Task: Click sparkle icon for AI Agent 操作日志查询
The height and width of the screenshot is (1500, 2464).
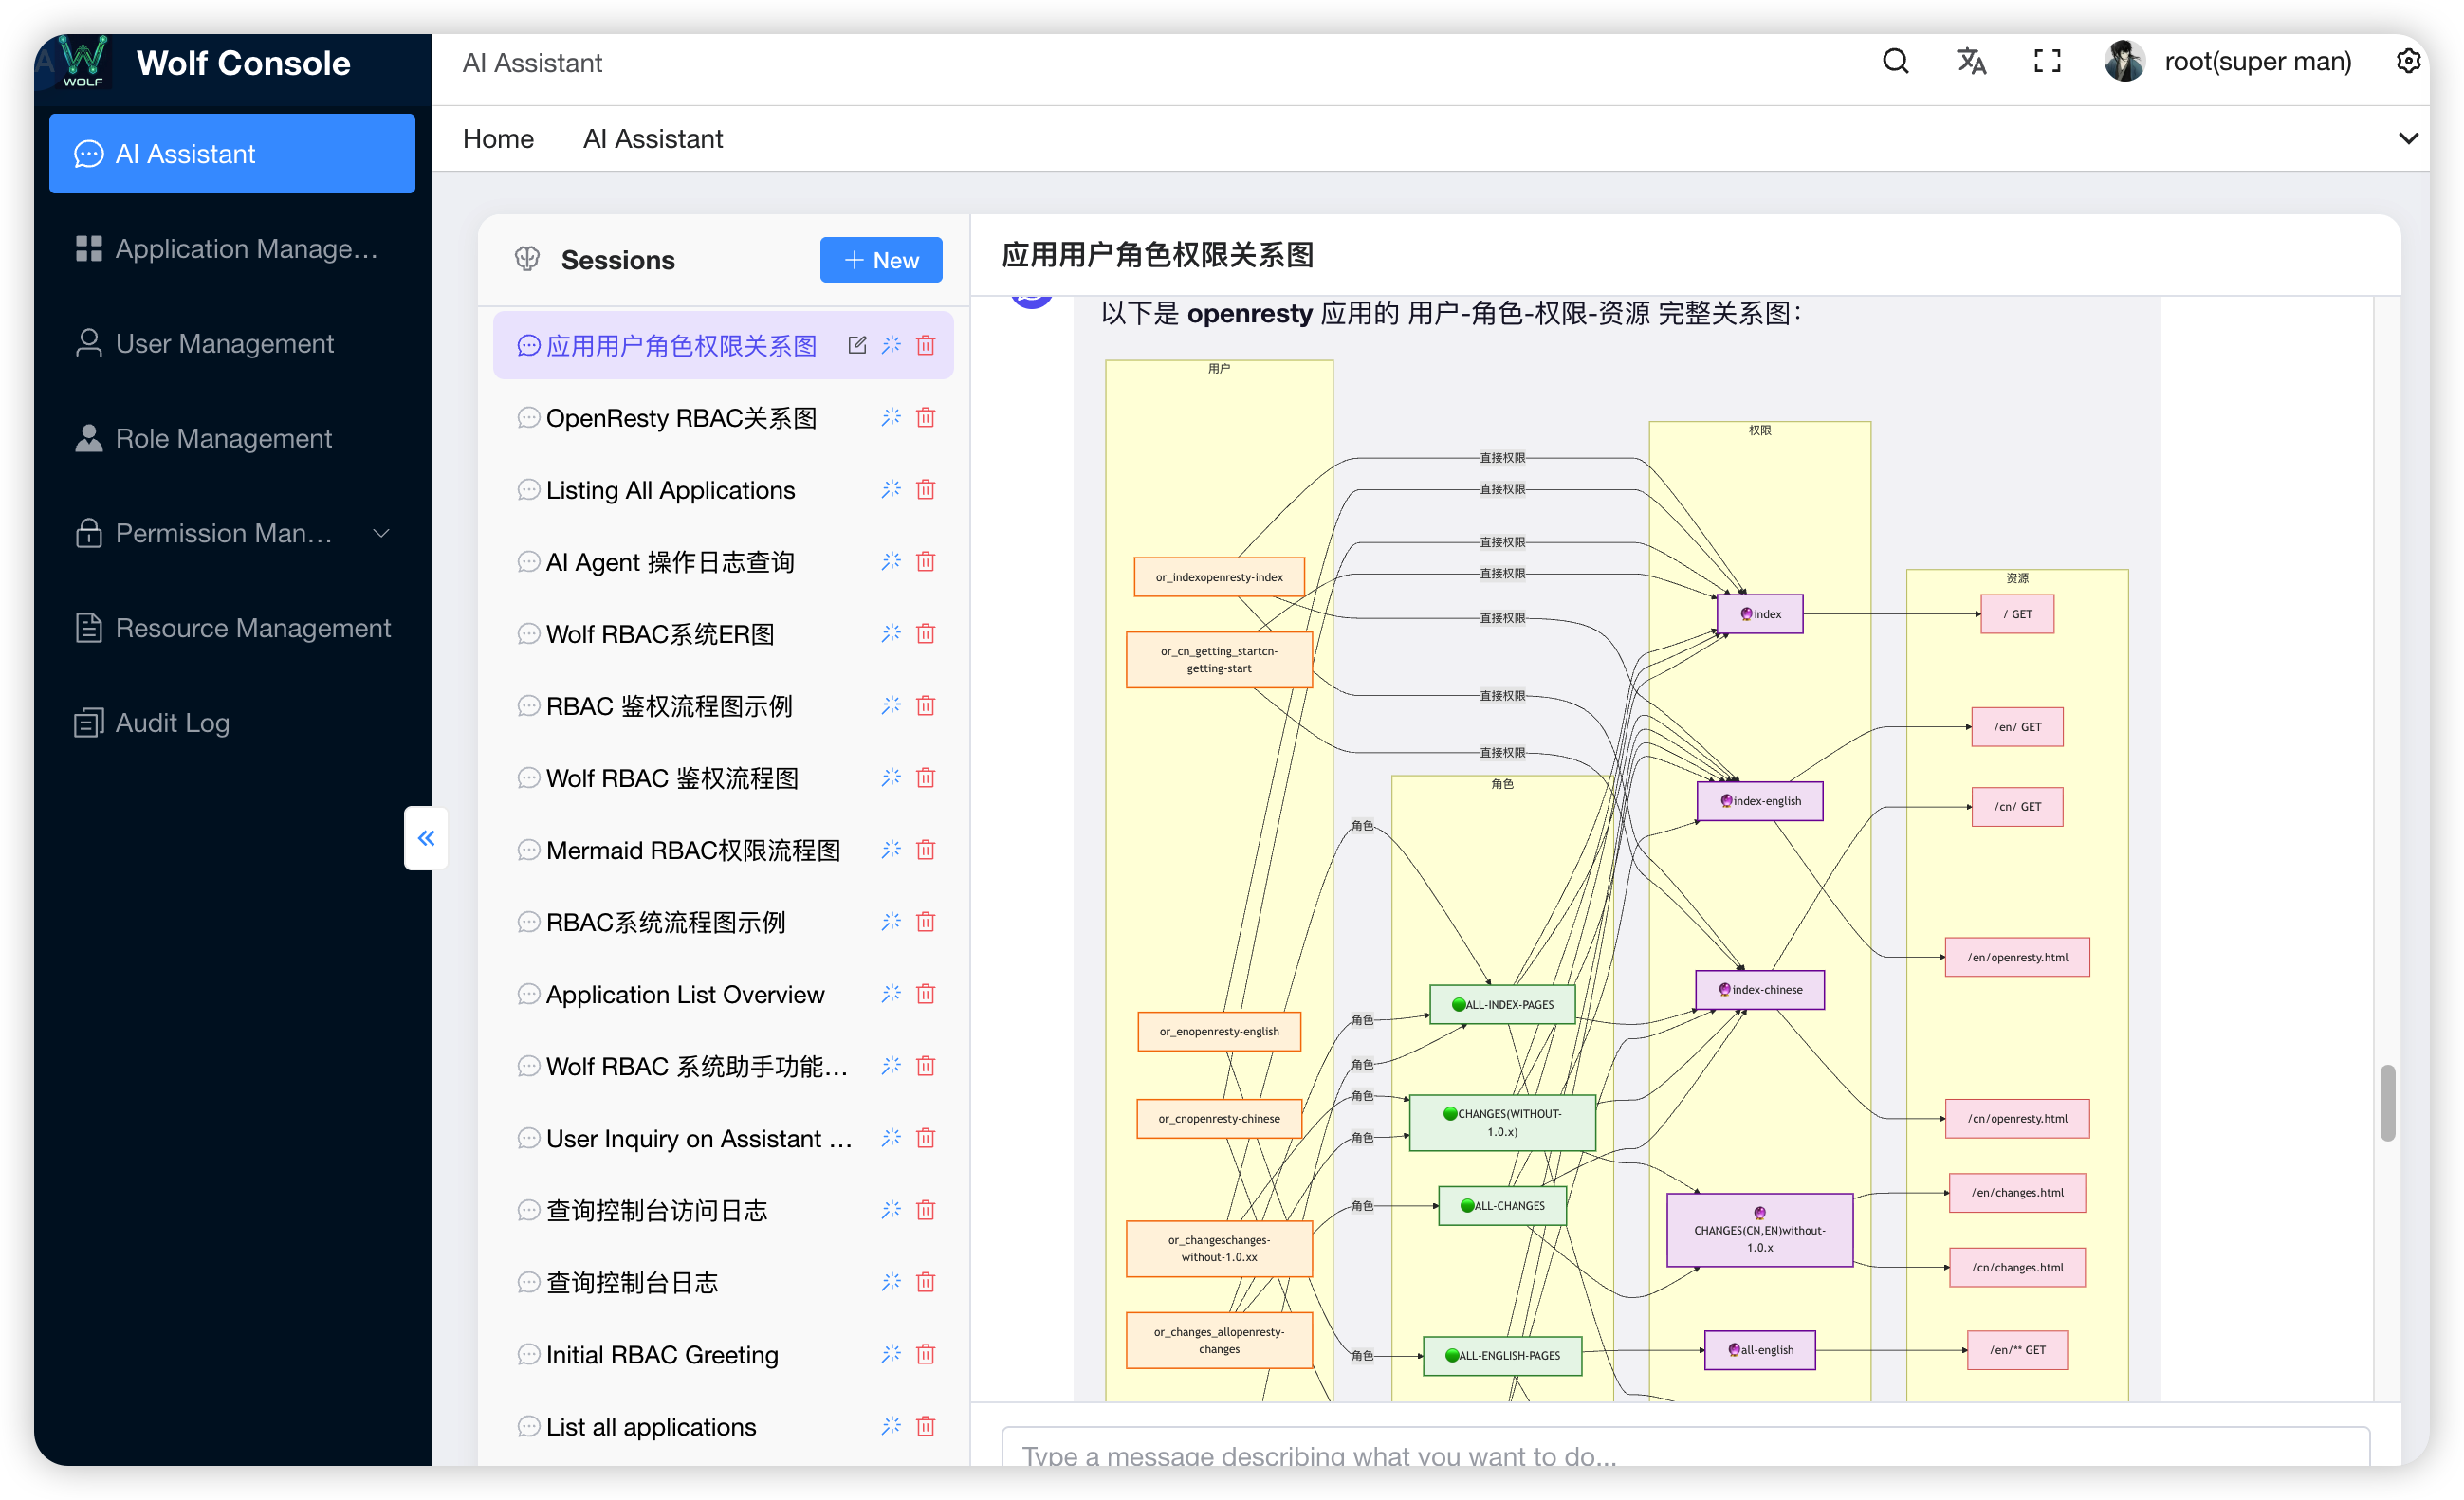Action: coord(891,561)
